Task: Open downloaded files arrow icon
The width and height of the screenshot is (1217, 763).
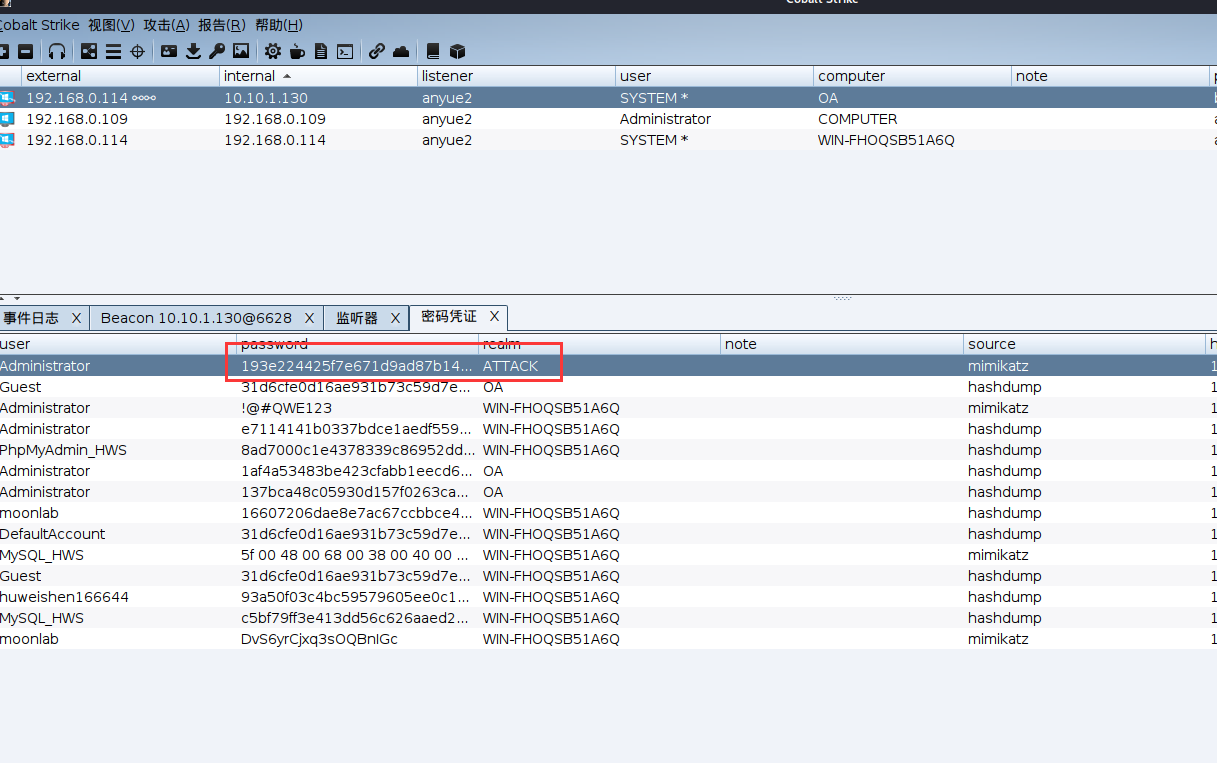Action: [193, 51]
